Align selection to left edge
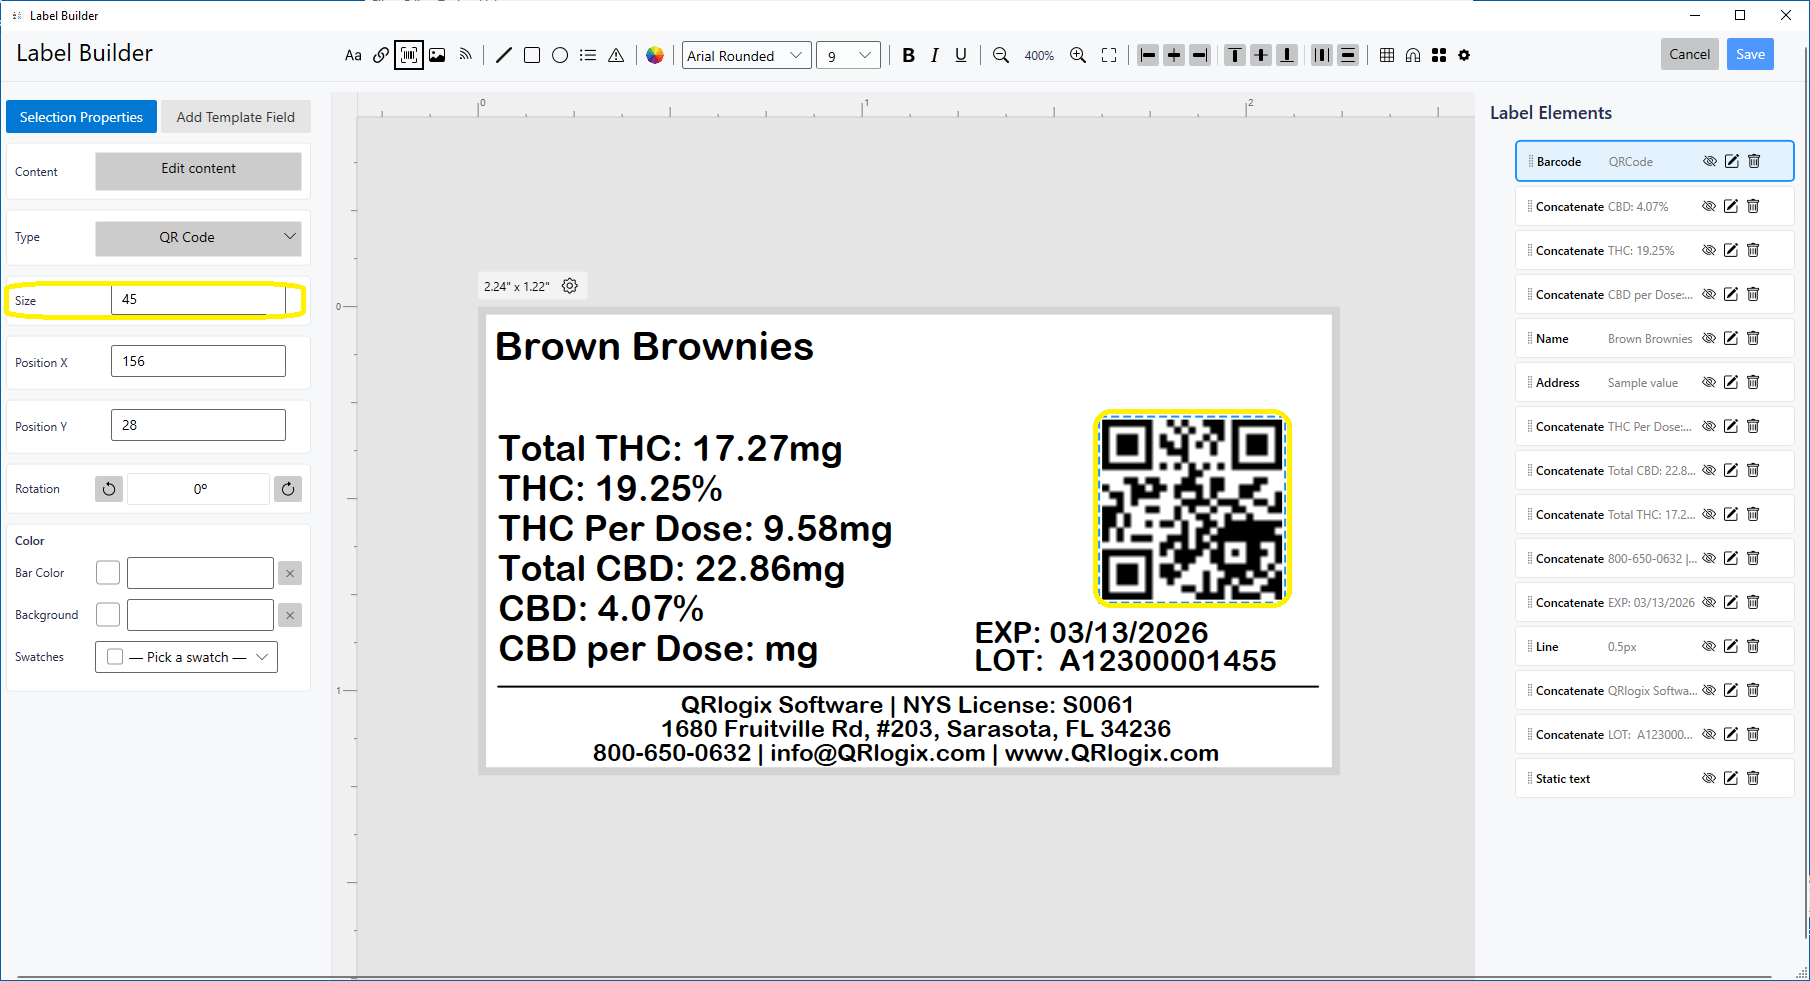This screenshot has width=1810, height=981. point(1148,55)
